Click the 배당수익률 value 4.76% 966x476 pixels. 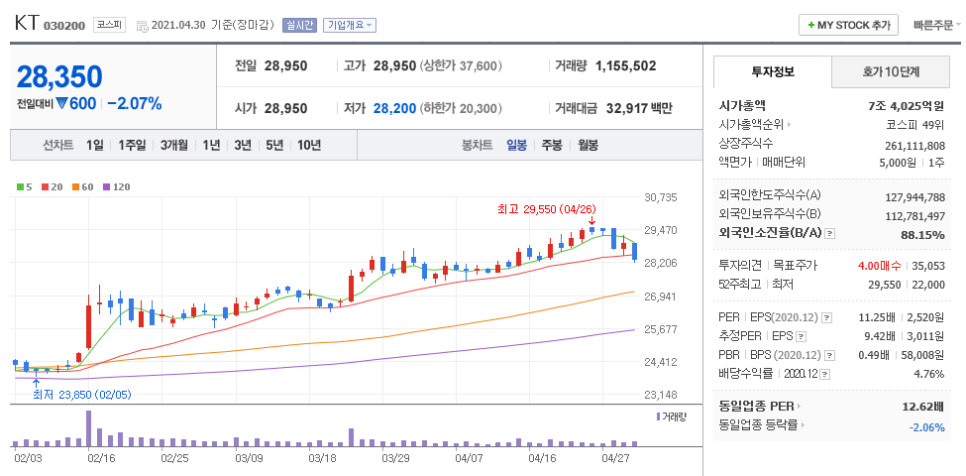pyautogui.click(x=930, y=374)
